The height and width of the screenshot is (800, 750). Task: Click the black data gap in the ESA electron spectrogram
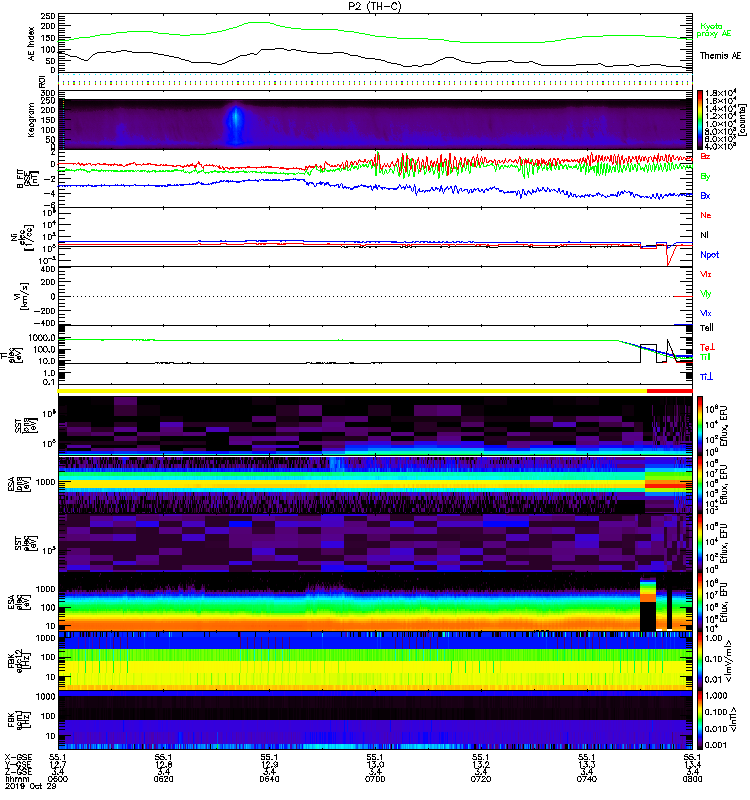pyautogui.click(x=647, y=616)
